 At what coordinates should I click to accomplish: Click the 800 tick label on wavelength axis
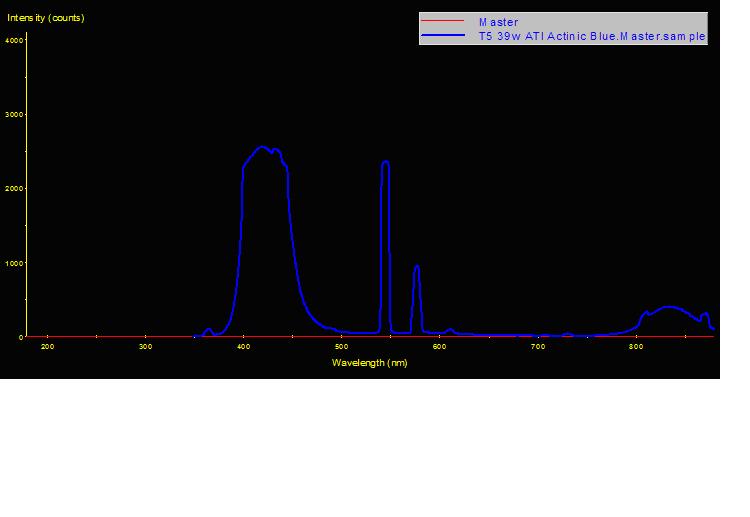tap(635, 347)
